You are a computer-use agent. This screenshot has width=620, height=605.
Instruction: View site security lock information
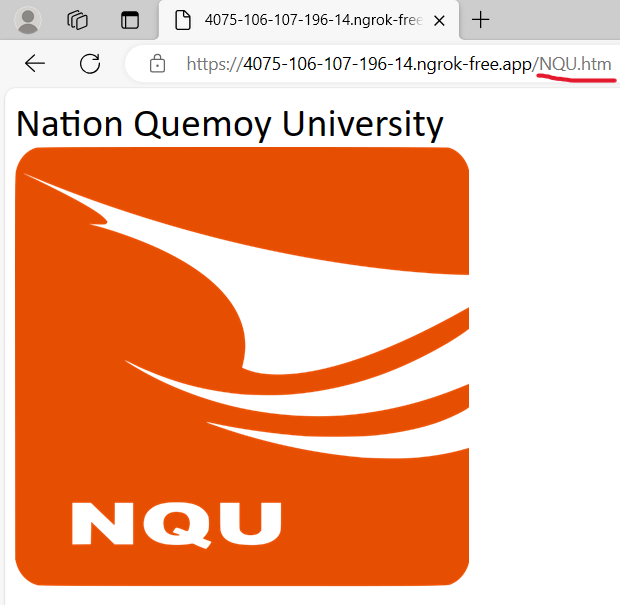coord(157,64)
